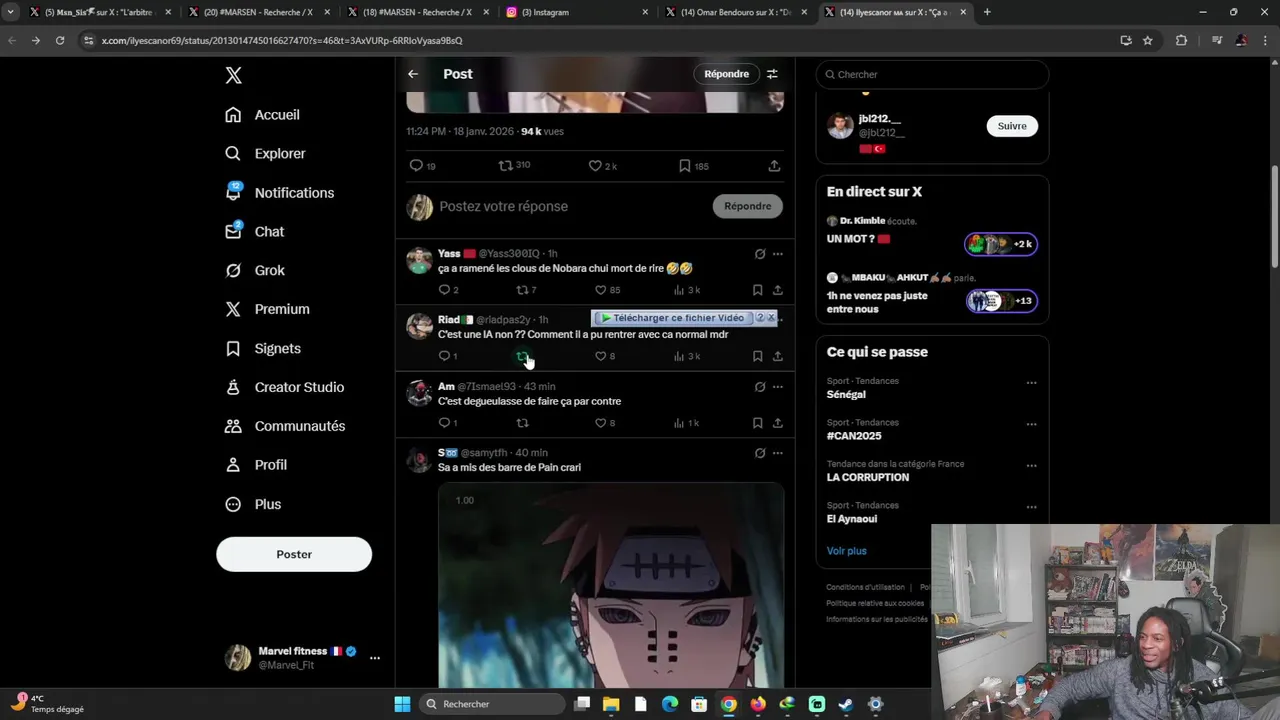1280x720 pixels.
Task: Open the Sénégal trend
Action: point(846,395)
